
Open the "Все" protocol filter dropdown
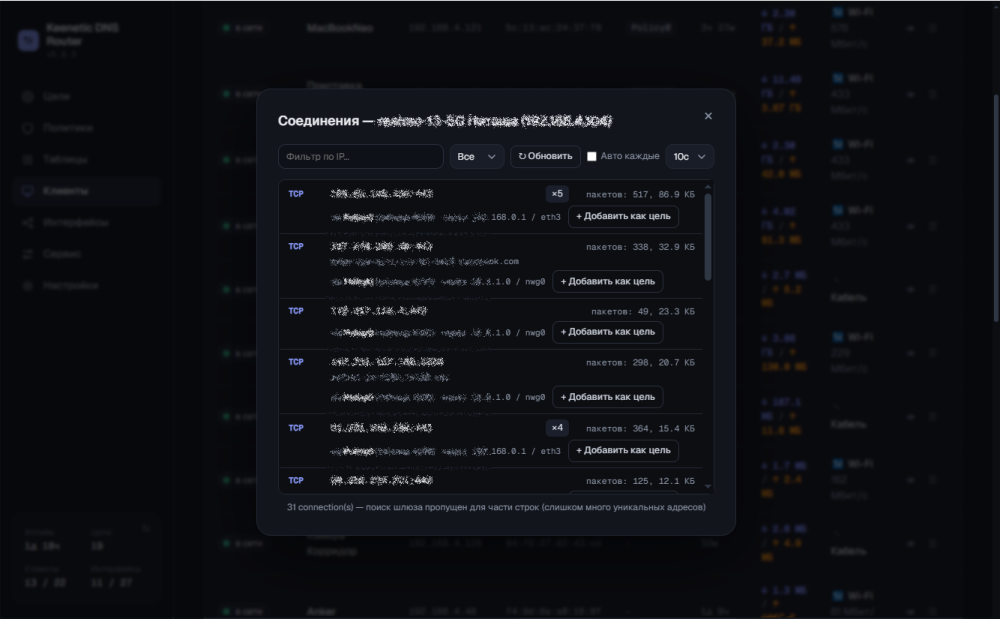point(477,157)
